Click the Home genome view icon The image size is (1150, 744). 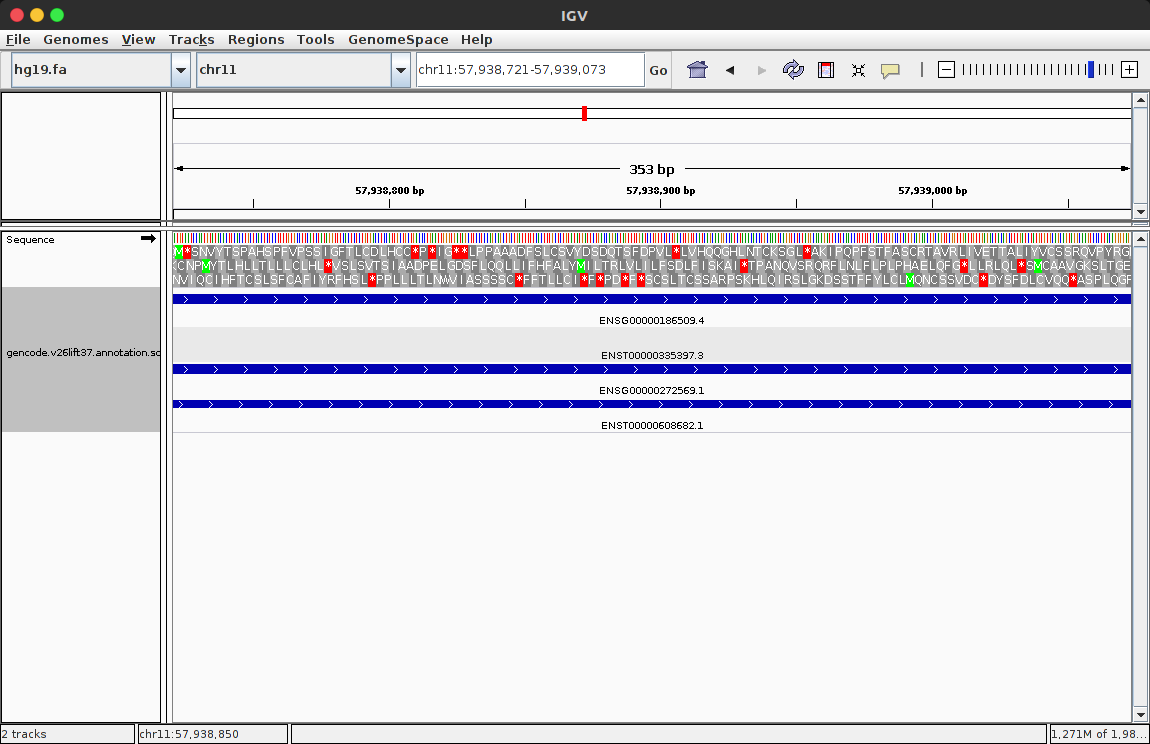point(697,70)
